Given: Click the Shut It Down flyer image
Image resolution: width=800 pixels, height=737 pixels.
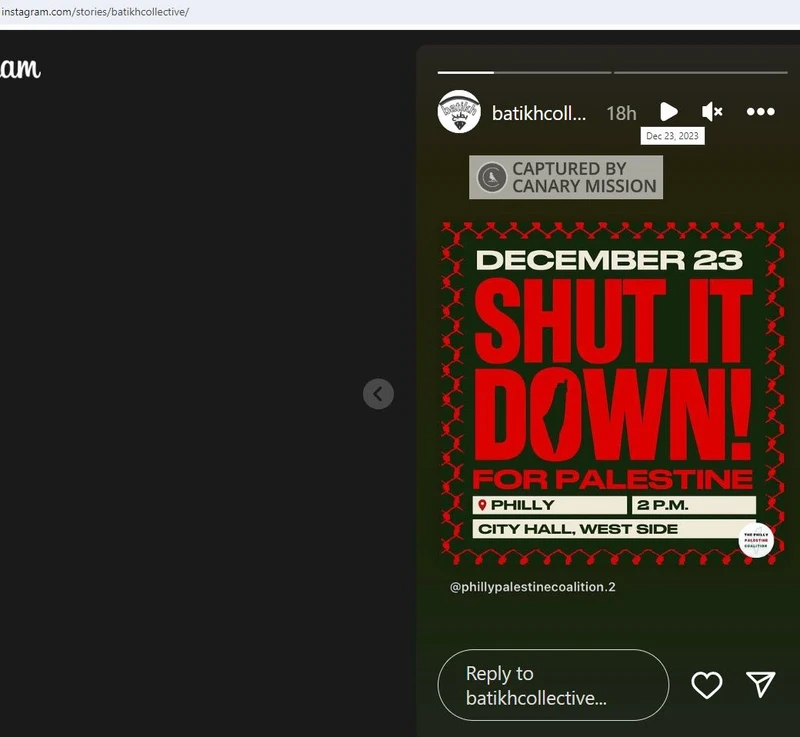Looking at the screenshot, I should [613, 394].
